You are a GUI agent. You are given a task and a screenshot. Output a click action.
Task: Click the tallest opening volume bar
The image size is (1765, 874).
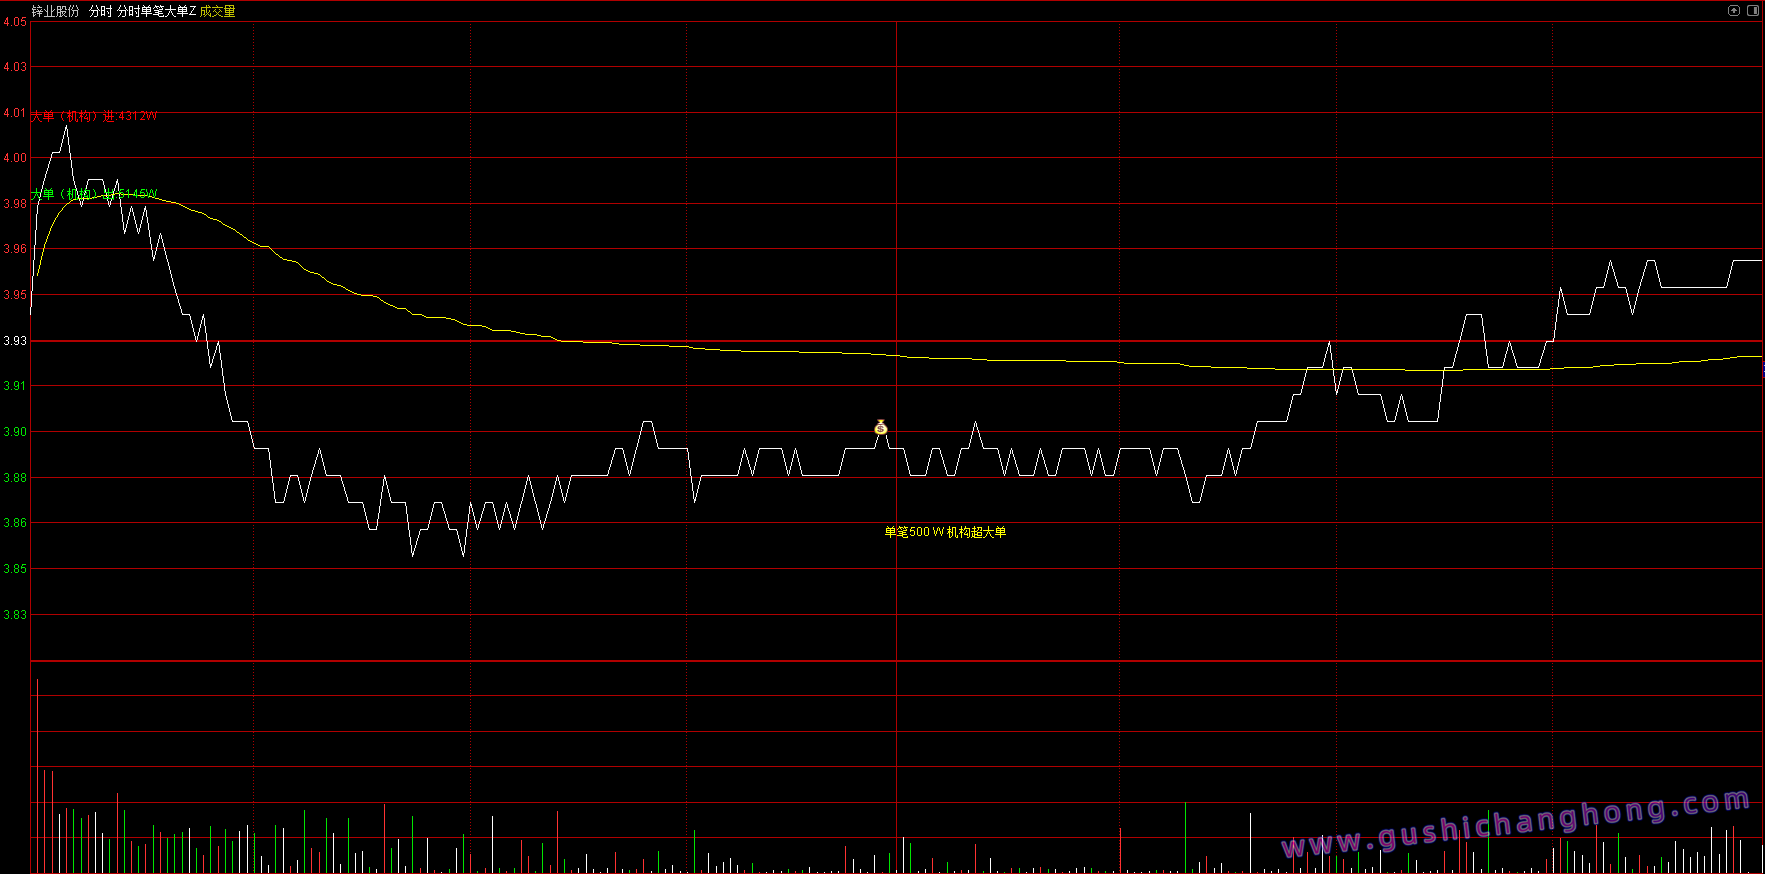pos(37,776)
